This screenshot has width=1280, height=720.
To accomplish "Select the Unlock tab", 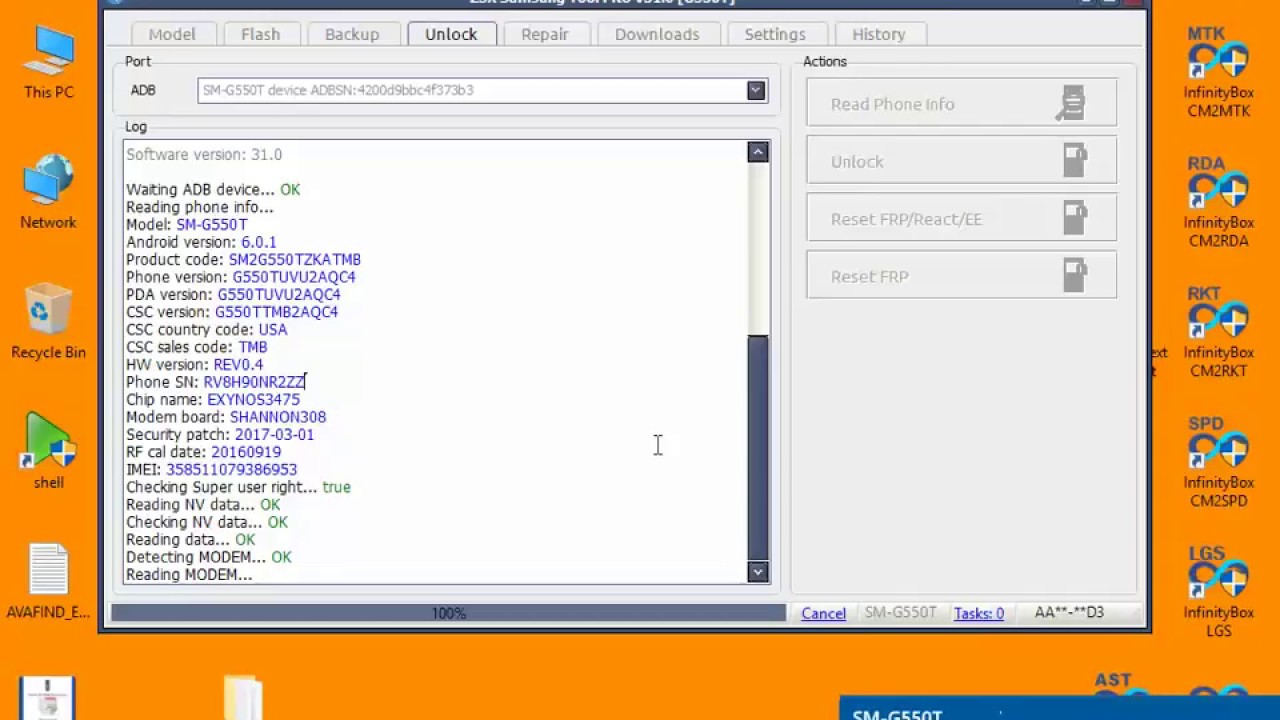I will click(451, 34).
